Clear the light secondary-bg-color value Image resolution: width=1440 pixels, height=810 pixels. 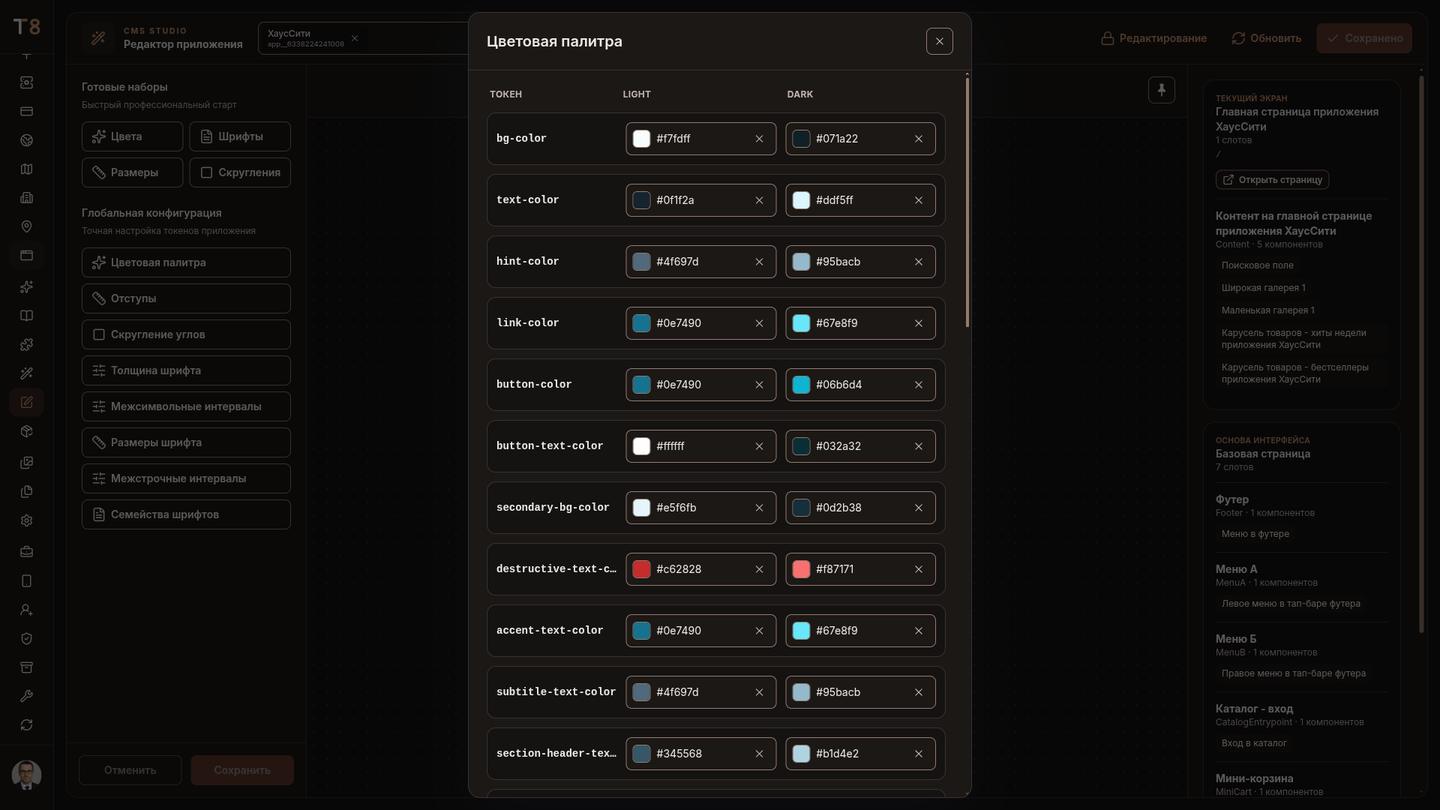759,508
